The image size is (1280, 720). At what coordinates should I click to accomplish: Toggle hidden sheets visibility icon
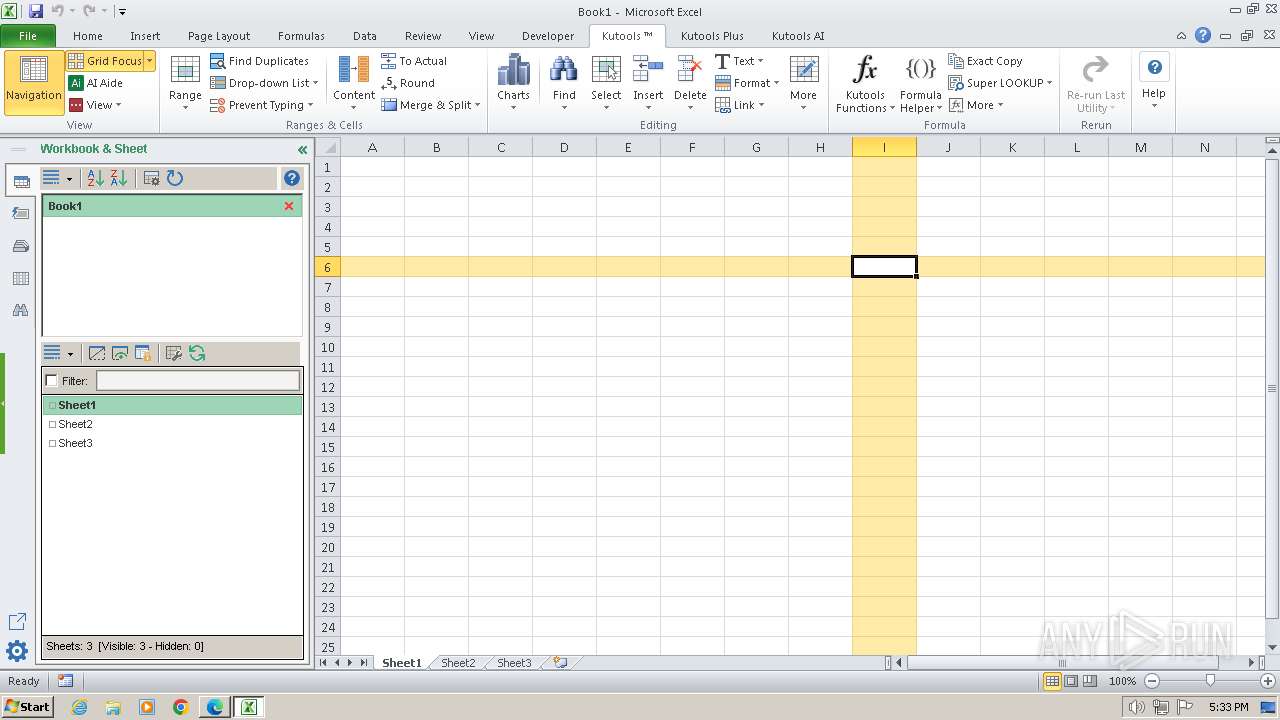[120, 353]
